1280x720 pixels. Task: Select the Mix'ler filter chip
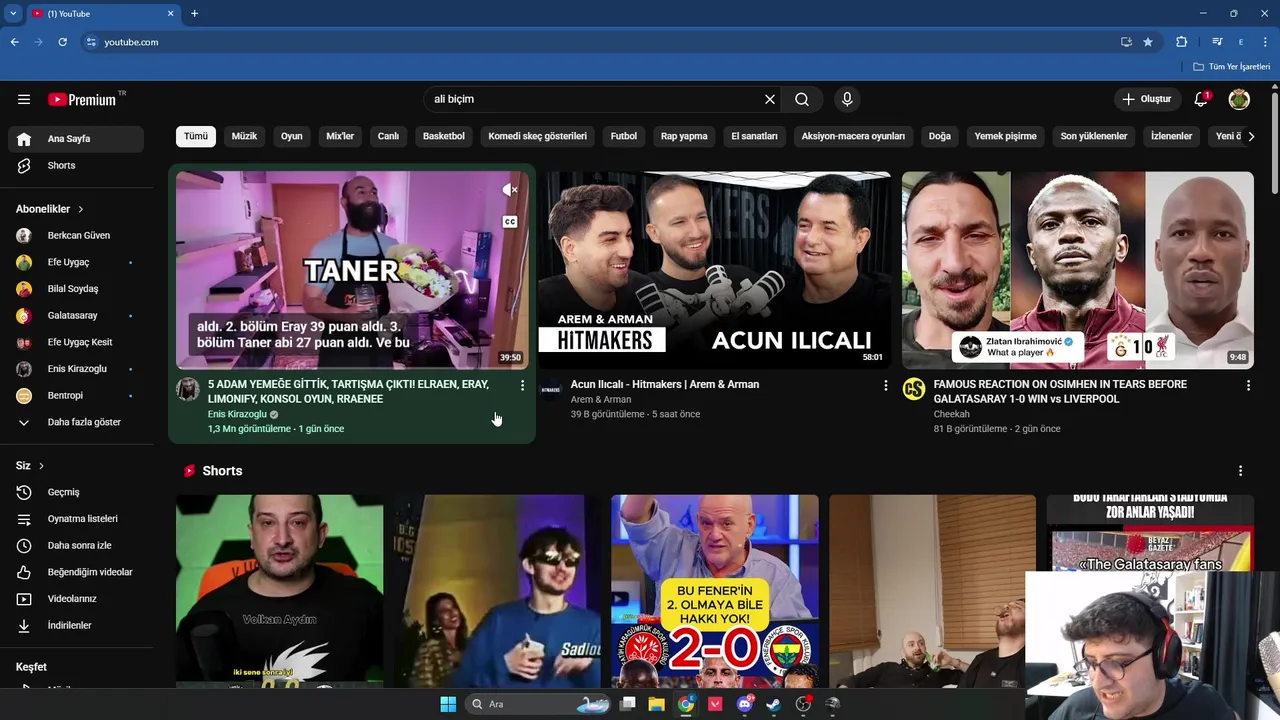(x=340, y=136)
